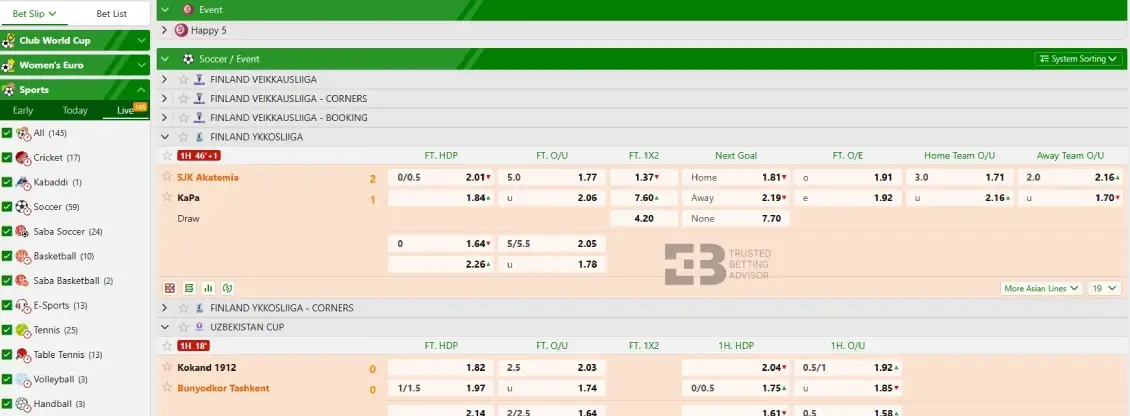Click the Happy 5 event icon

tap(181, 30)
